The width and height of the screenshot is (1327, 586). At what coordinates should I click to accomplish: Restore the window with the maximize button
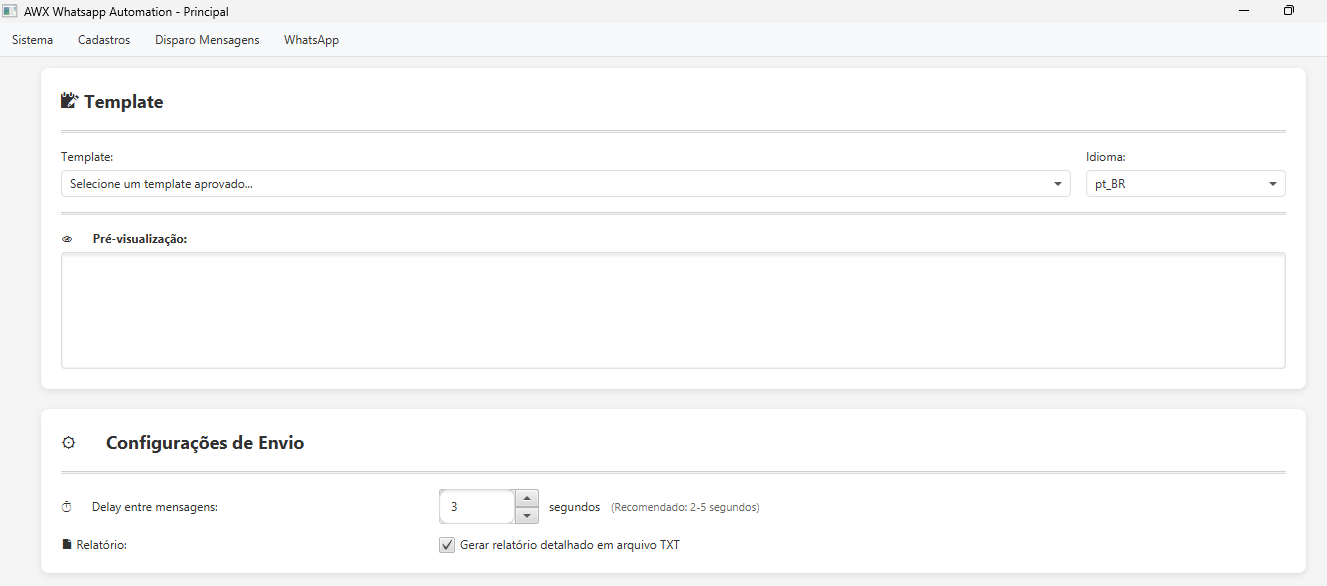(1288, 11)
